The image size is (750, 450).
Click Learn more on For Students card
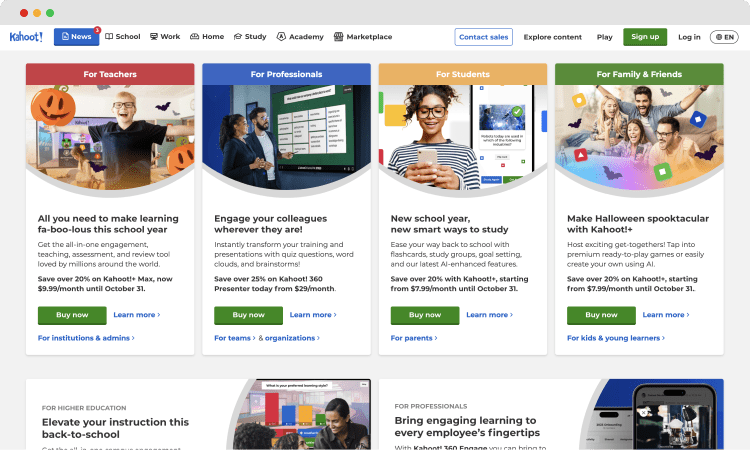489,315
